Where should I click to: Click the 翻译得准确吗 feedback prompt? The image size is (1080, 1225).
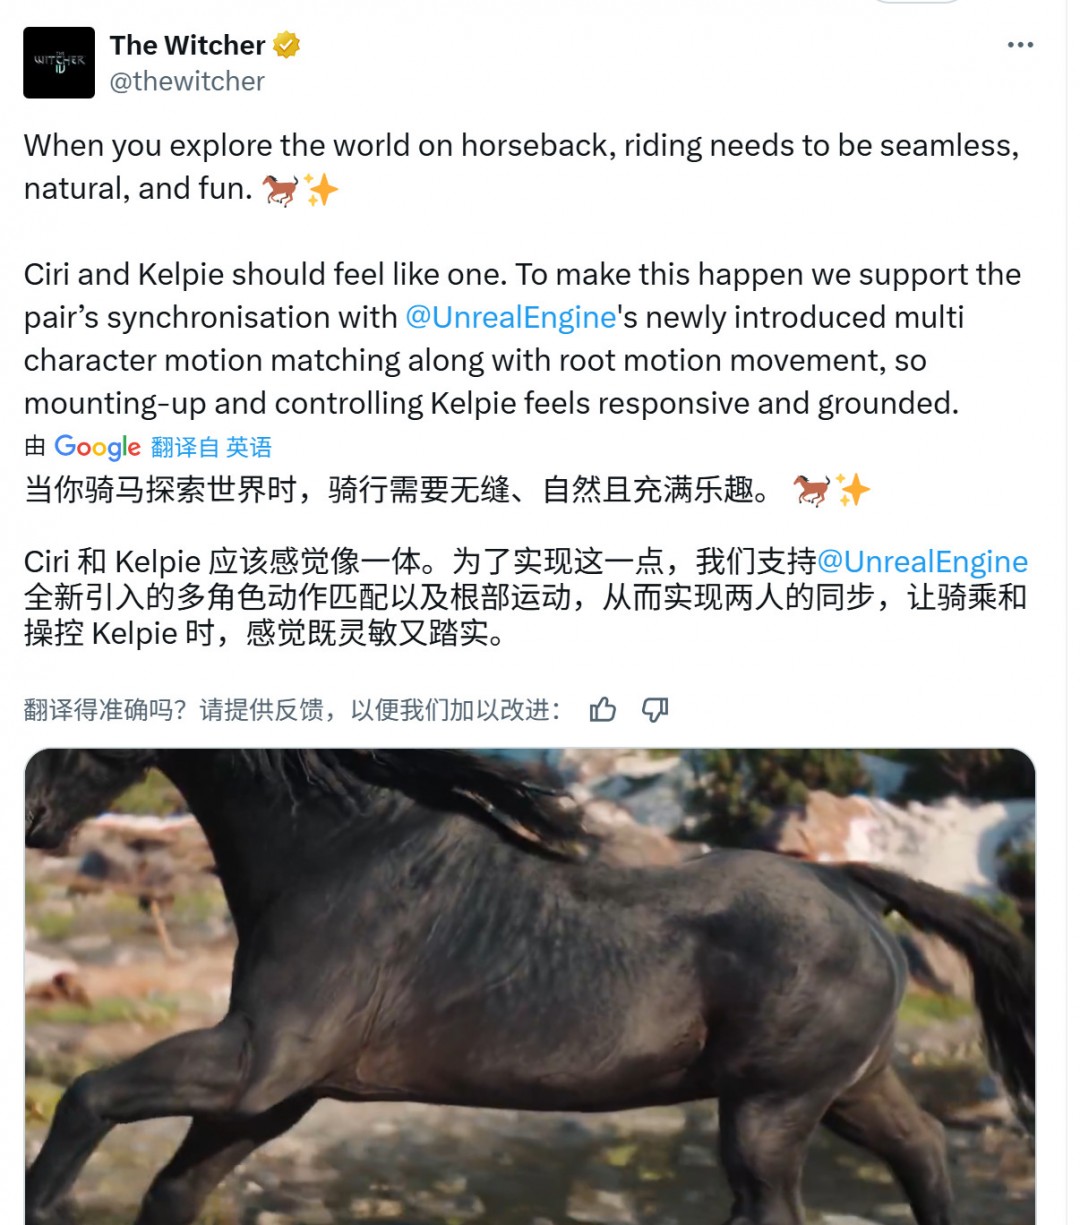coord(292,710)
